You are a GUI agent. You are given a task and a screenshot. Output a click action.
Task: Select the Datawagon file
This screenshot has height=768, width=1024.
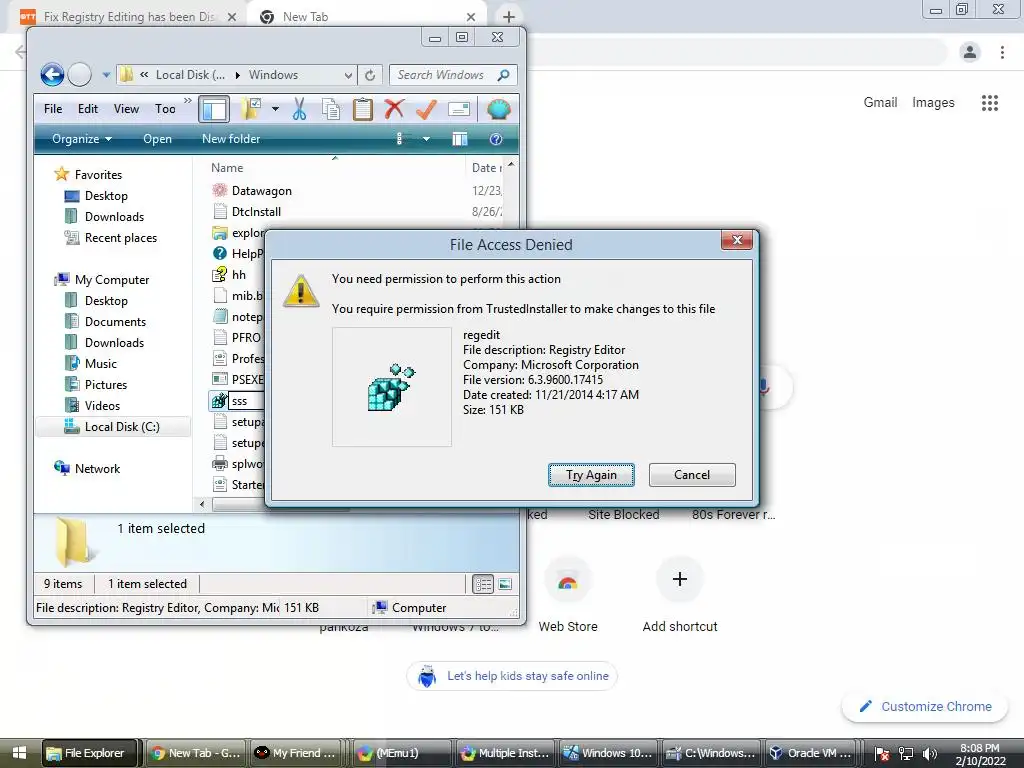pyautogui.click(x=261, y=191)
